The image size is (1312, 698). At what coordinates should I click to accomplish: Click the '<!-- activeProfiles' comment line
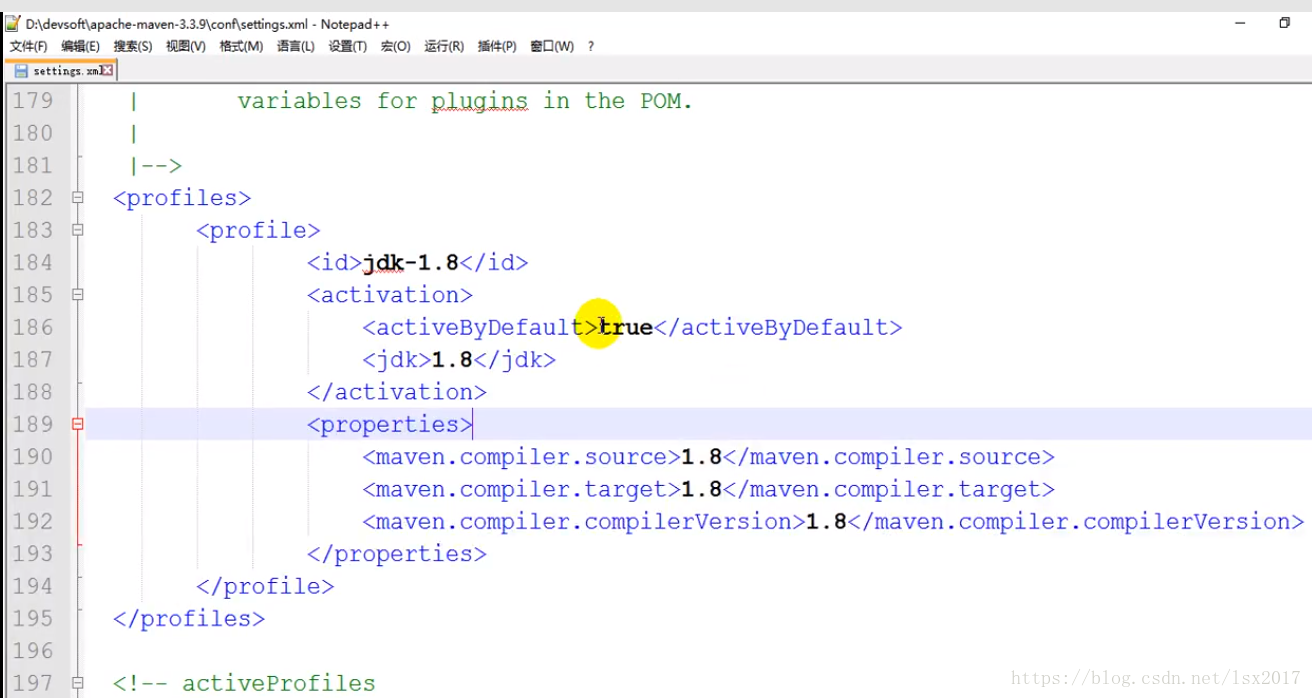pyautogui.click(x=244, y=683)
